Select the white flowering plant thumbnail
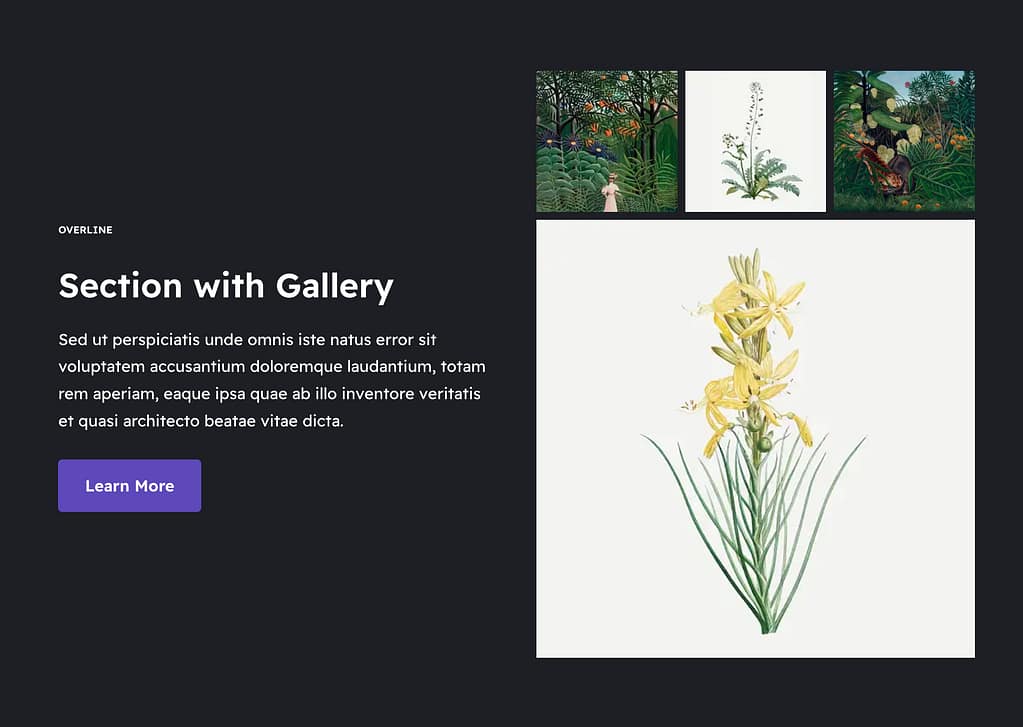1023x727 pixels. (755, 141)
